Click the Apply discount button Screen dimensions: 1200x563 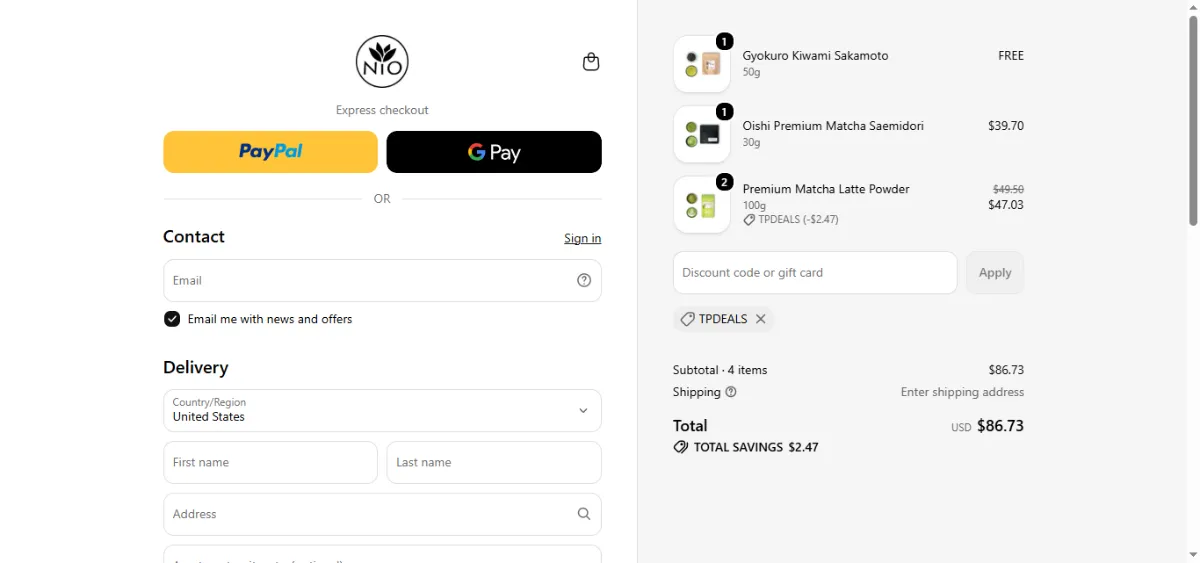tap(995, 272)
